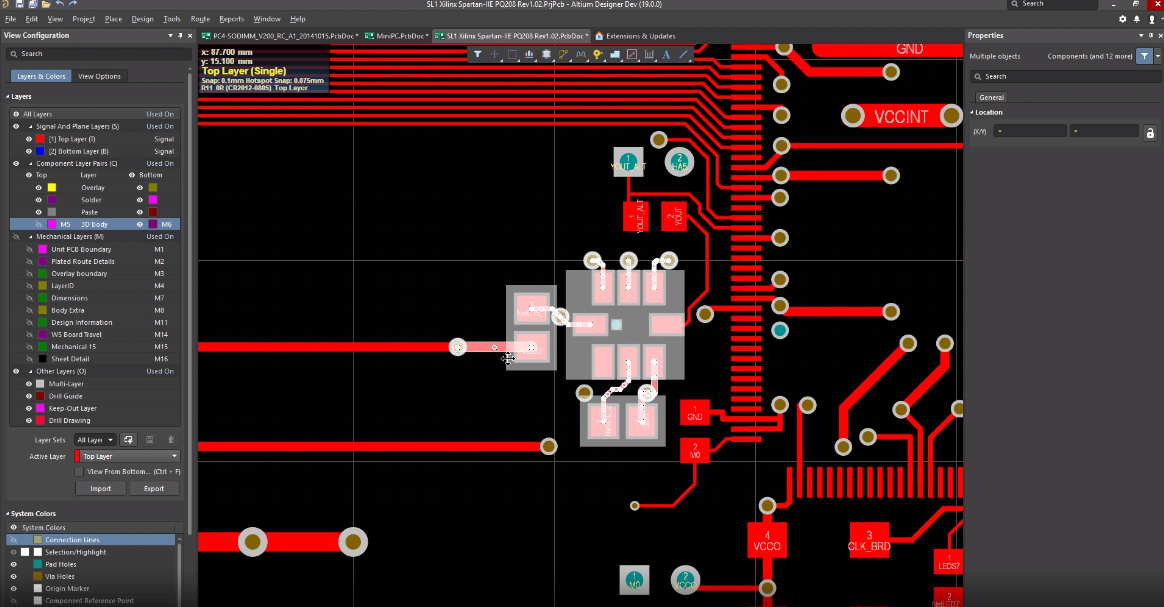
Task: Click the blue Bottom Layer color swatch
Action: [x=41, y=151]
